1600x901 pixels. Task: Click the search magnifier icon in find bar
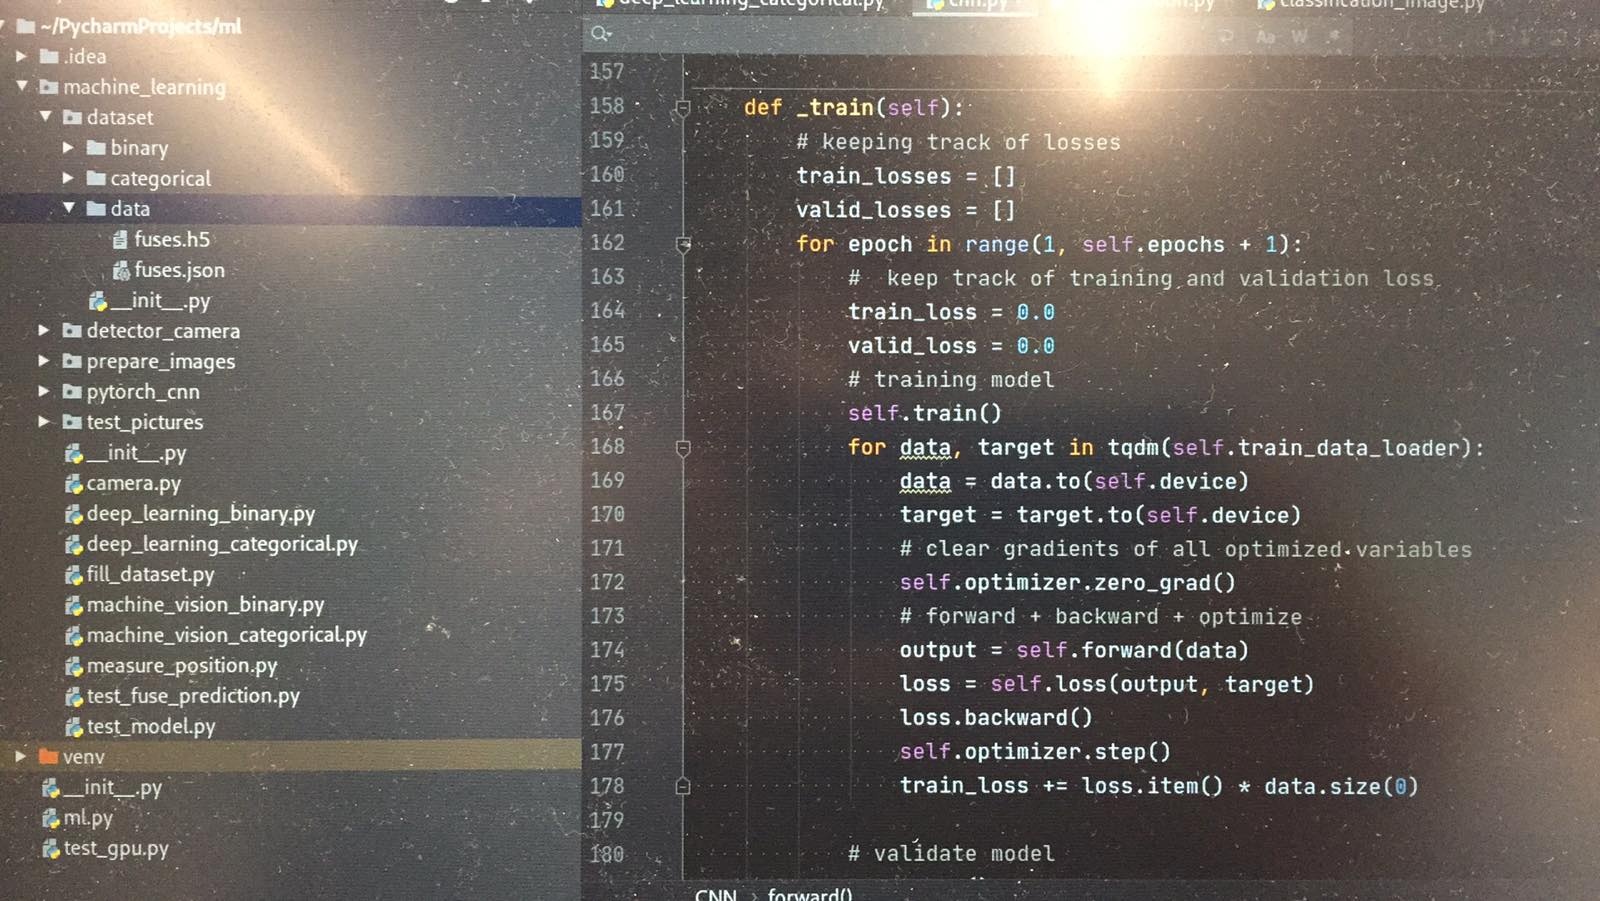600,34
